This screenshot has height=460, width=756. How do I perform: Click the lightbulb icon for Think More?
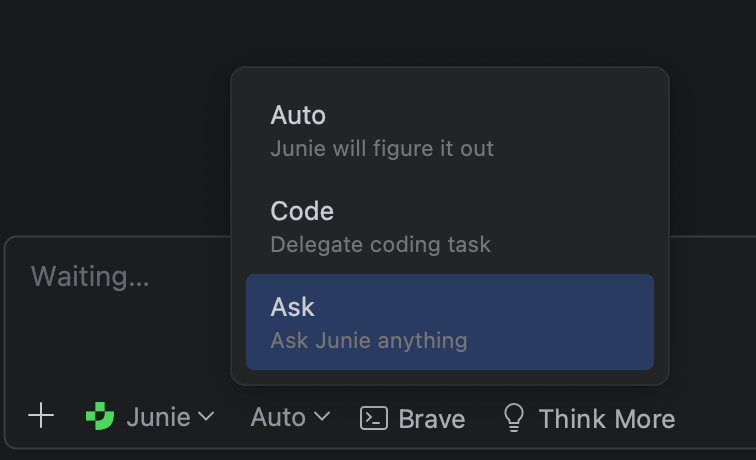tap(514, 418)
